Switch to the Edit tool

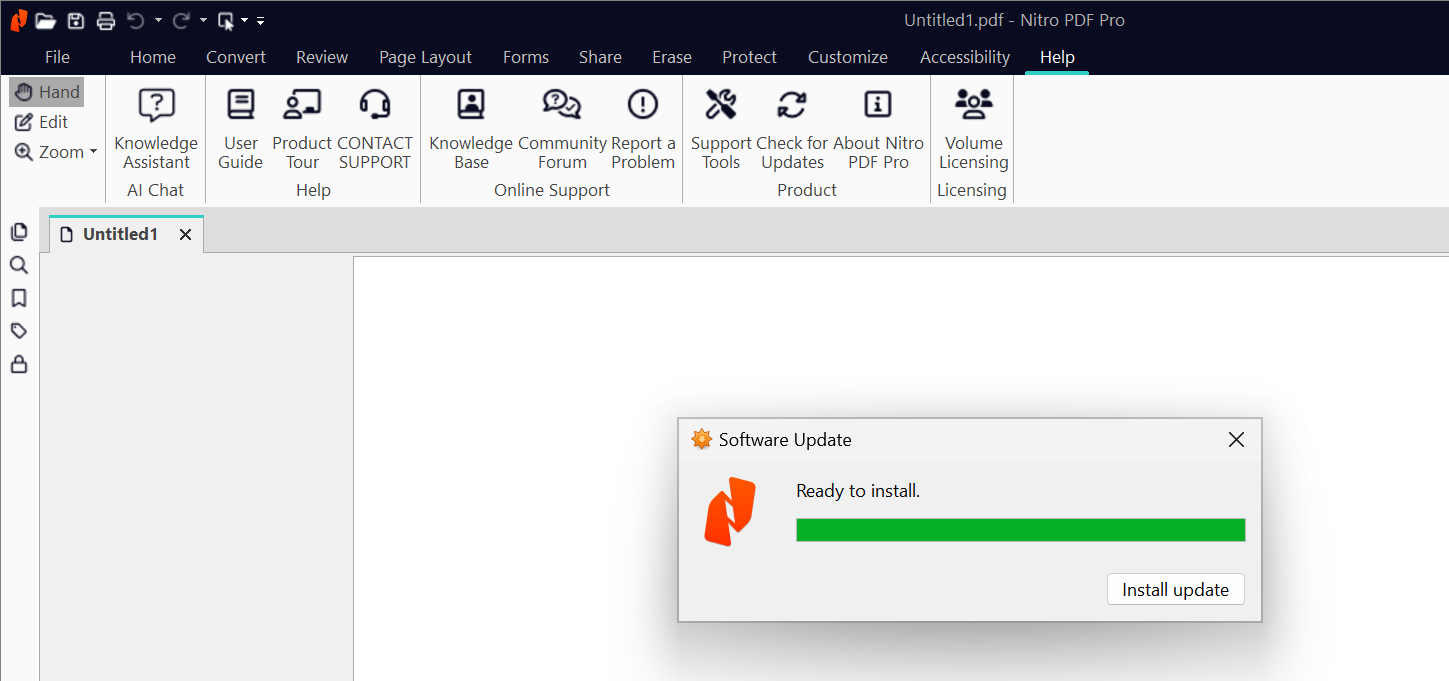pyautogui.click(x=42, y=122)
